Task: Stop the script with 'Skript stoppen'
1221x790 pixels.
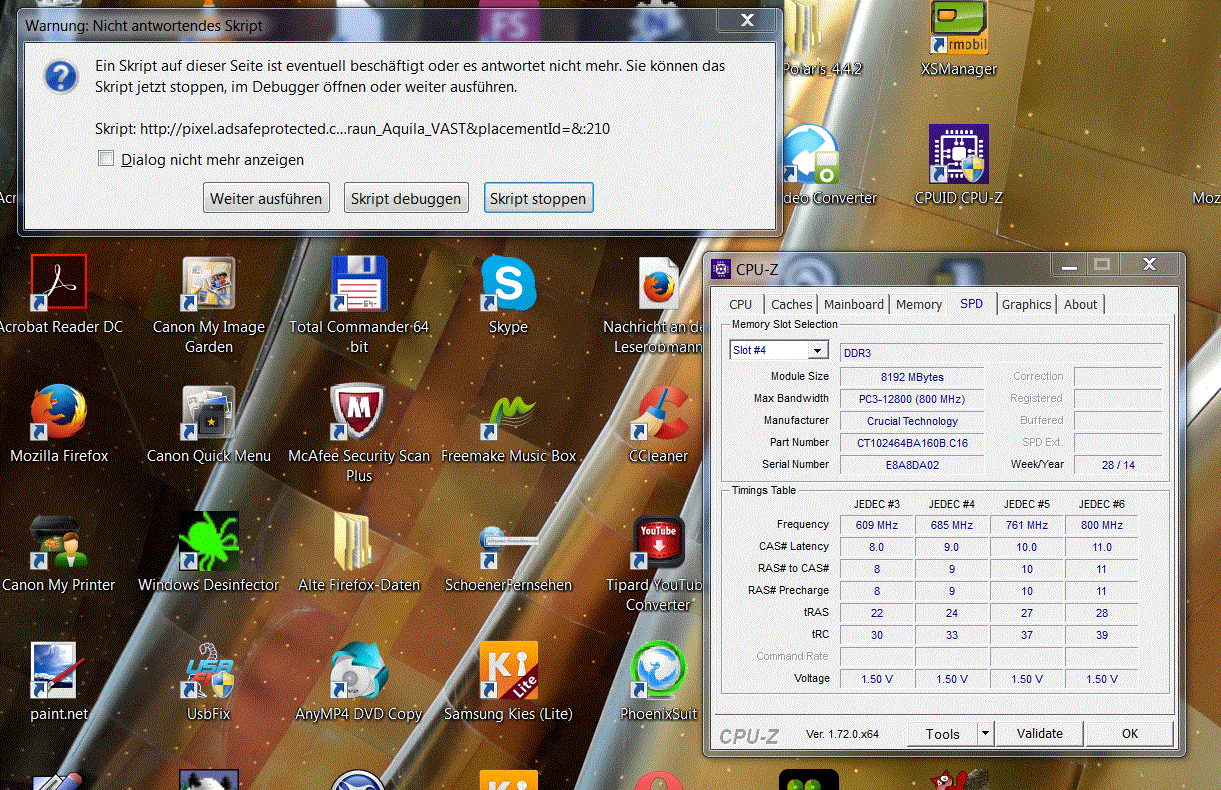Action: (x=538, y=198)
